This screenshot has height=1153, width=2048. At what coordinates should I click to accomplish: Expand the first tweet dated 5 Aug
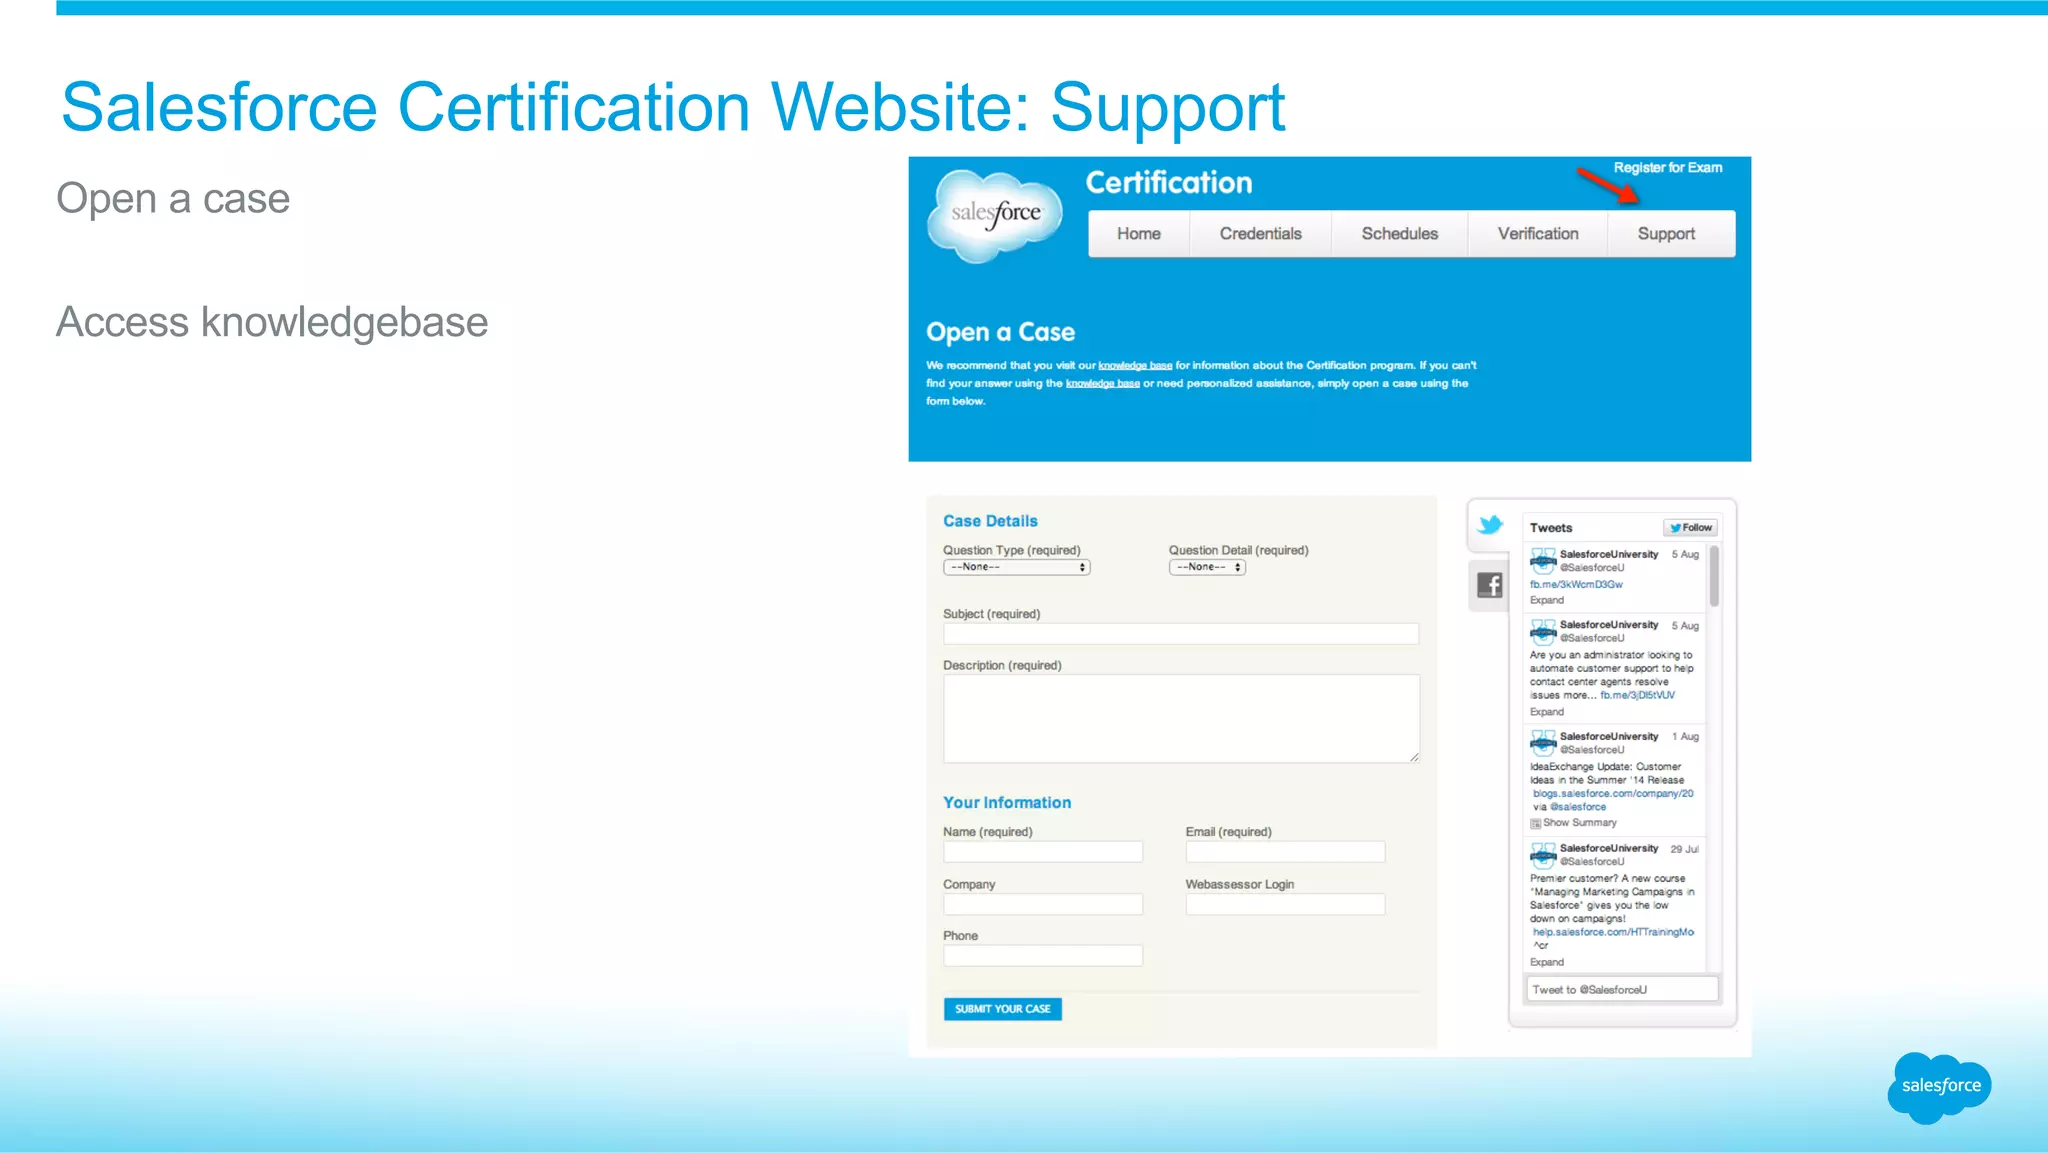tap(1546, 601)
